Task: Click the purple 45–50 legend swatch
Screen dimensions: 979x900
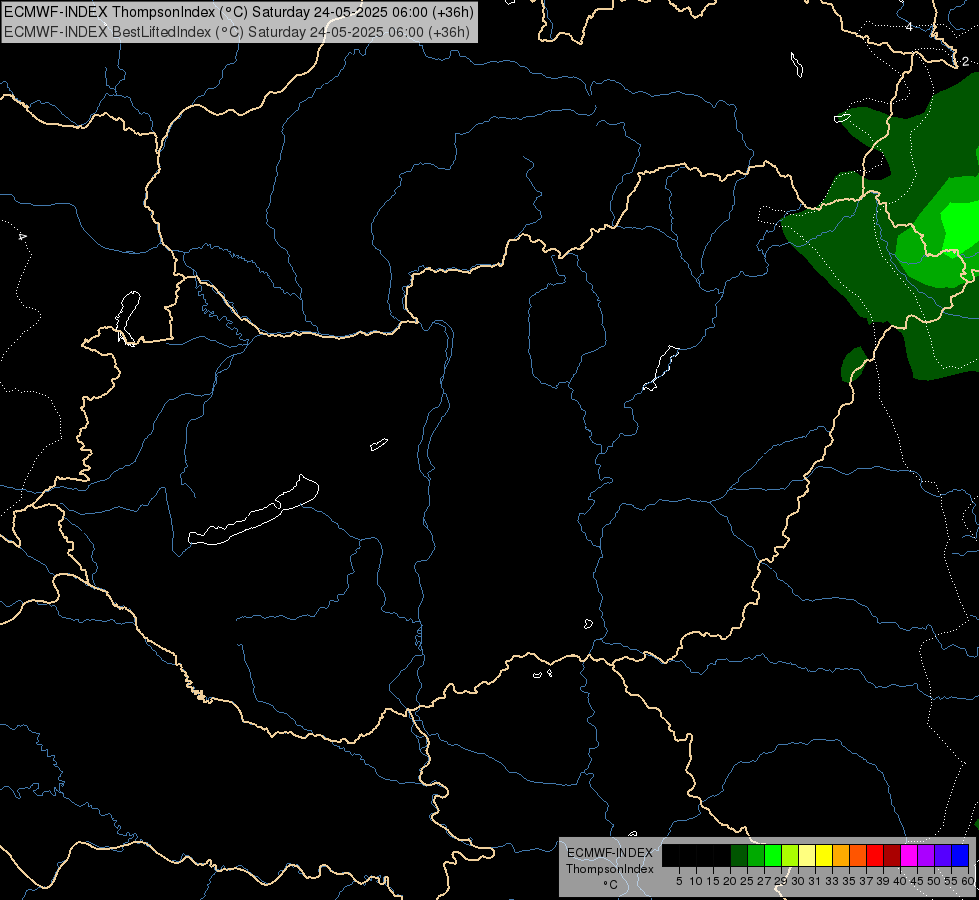Action: click(926, 856)
